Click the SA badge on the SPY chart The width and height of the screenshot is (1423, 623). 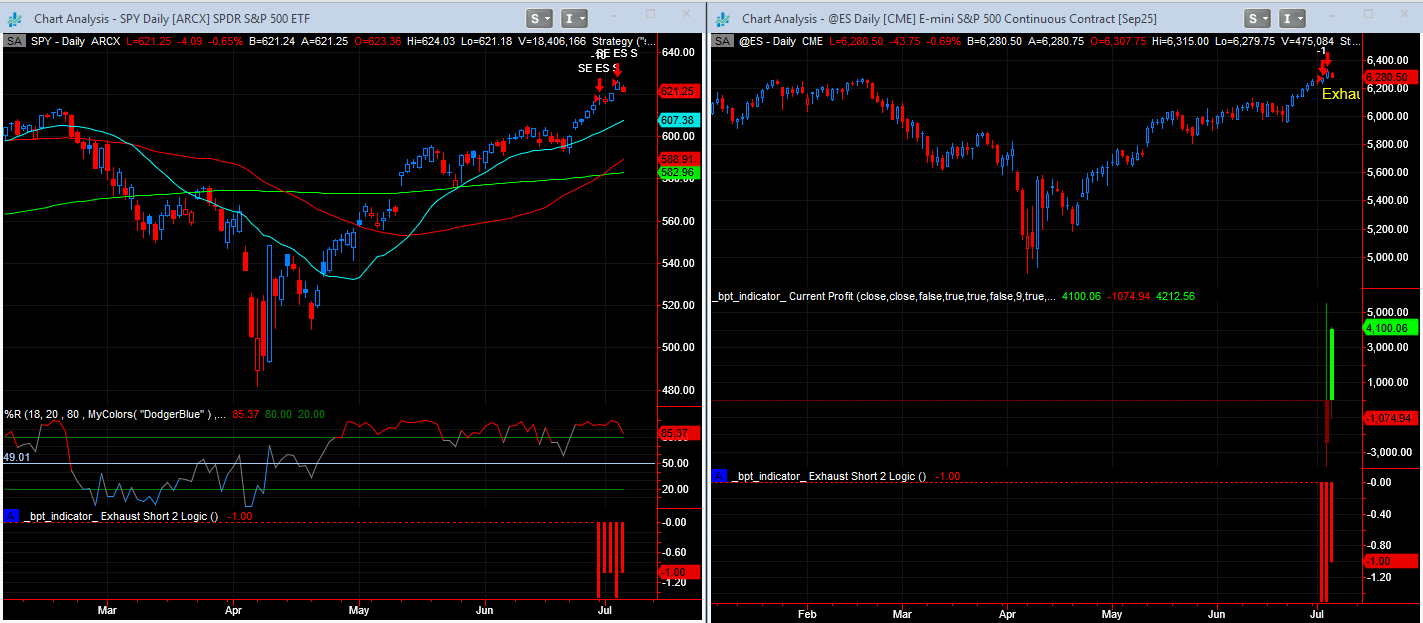(14, 41)
